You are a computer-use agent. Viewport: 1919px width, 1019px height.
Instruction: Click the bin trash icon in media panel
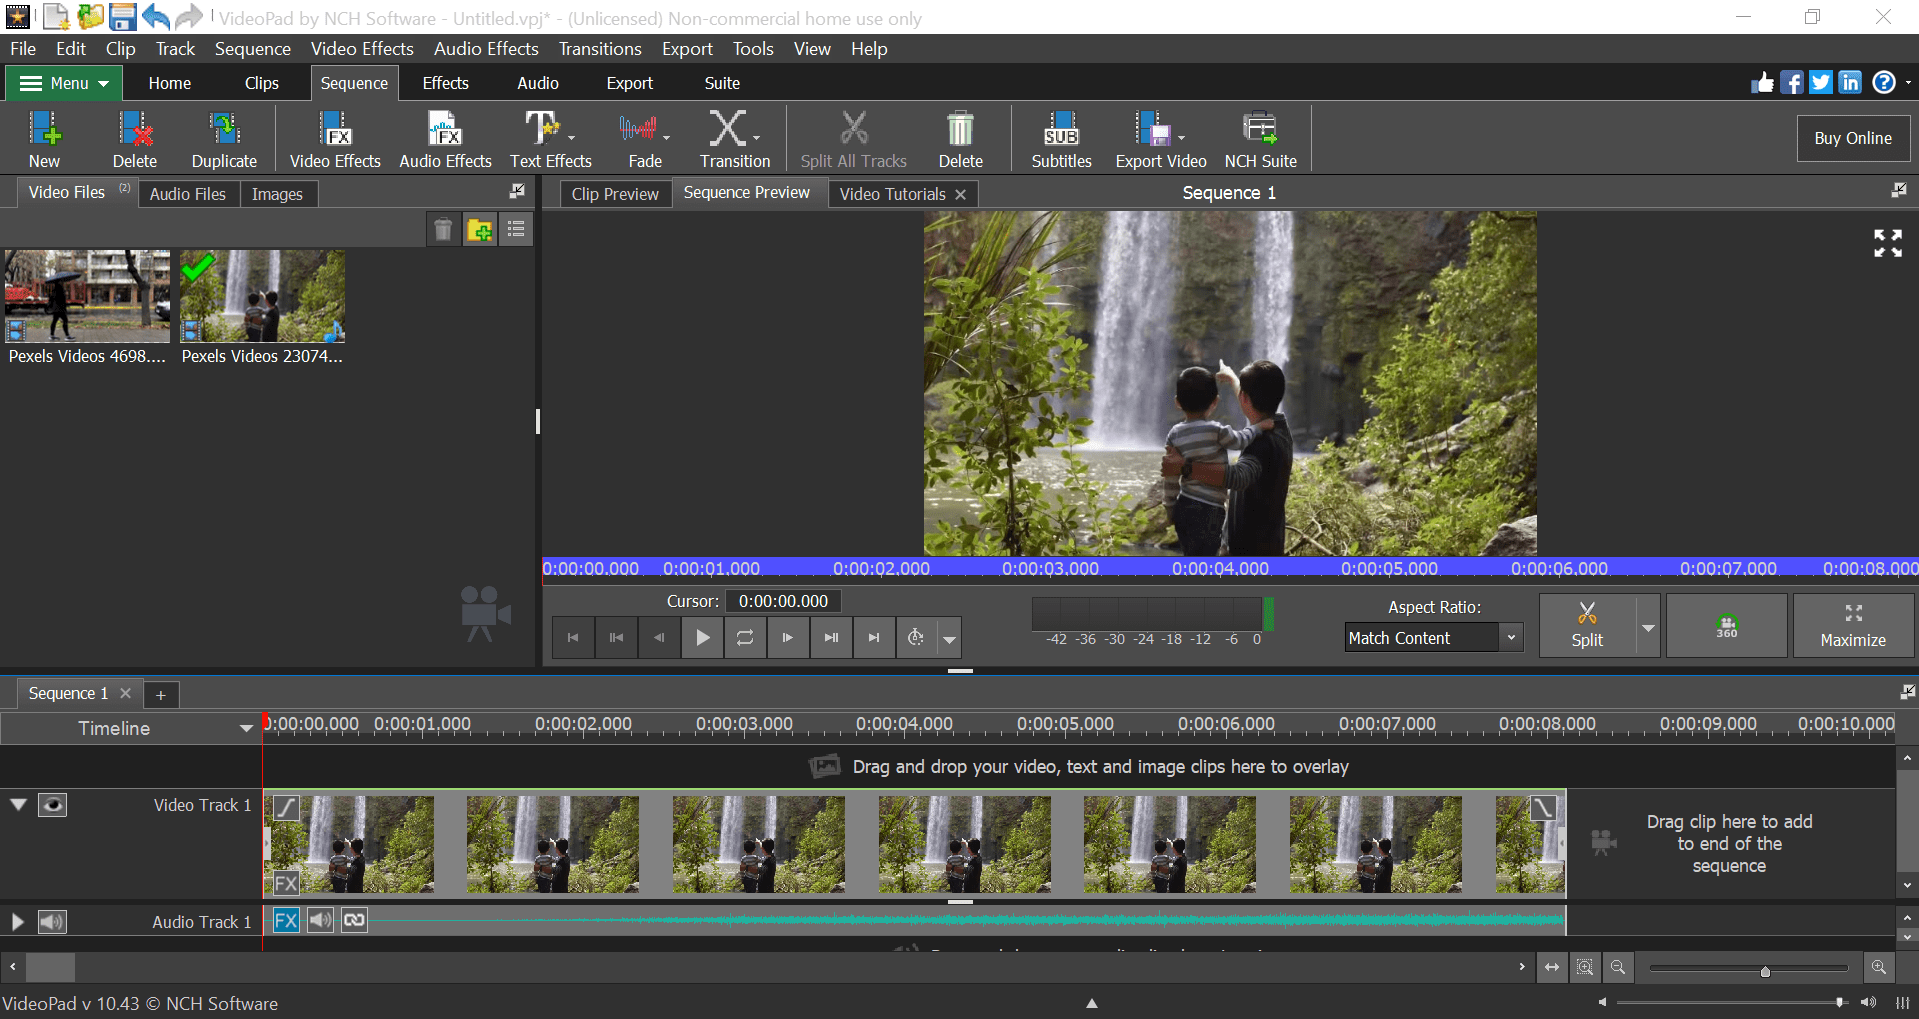tap(443, 230)
